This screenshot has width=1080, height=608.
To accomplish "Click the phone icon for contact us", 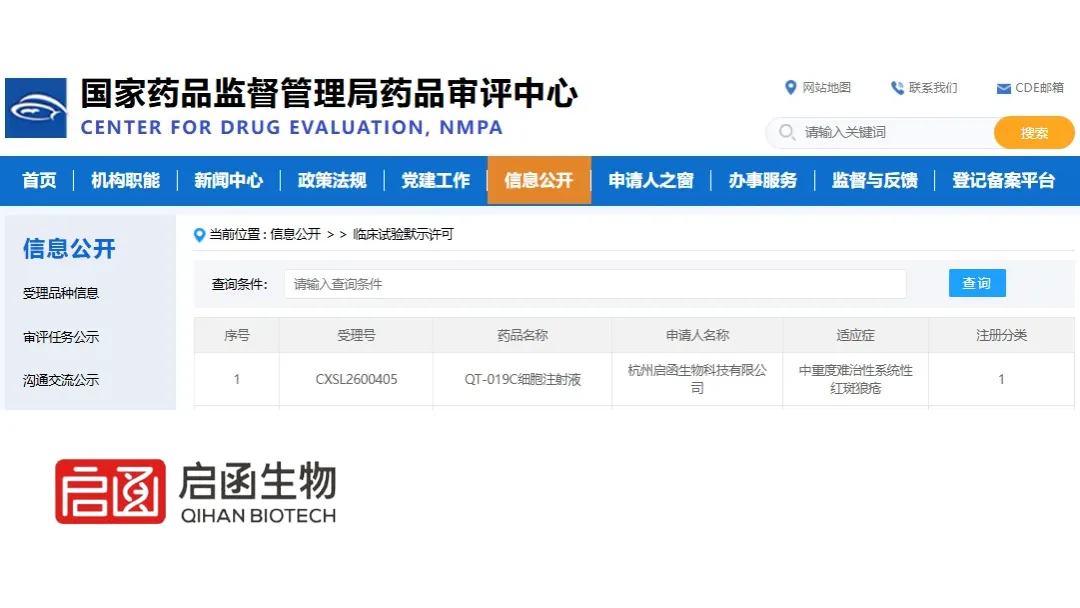I will tap(897, 88).
